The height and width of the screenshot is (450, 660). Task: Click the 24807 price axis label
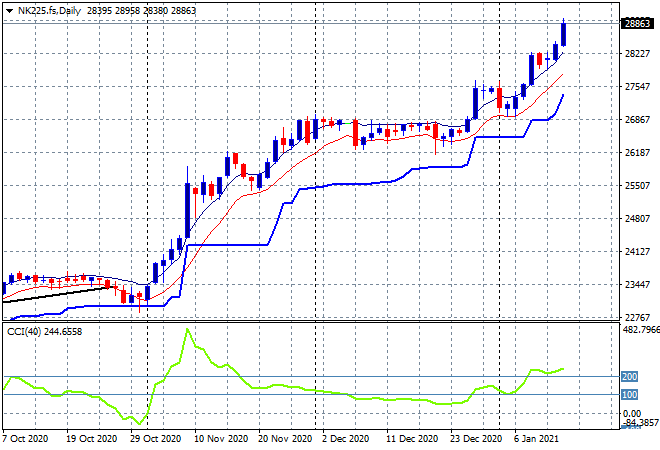tap(637, 218)
